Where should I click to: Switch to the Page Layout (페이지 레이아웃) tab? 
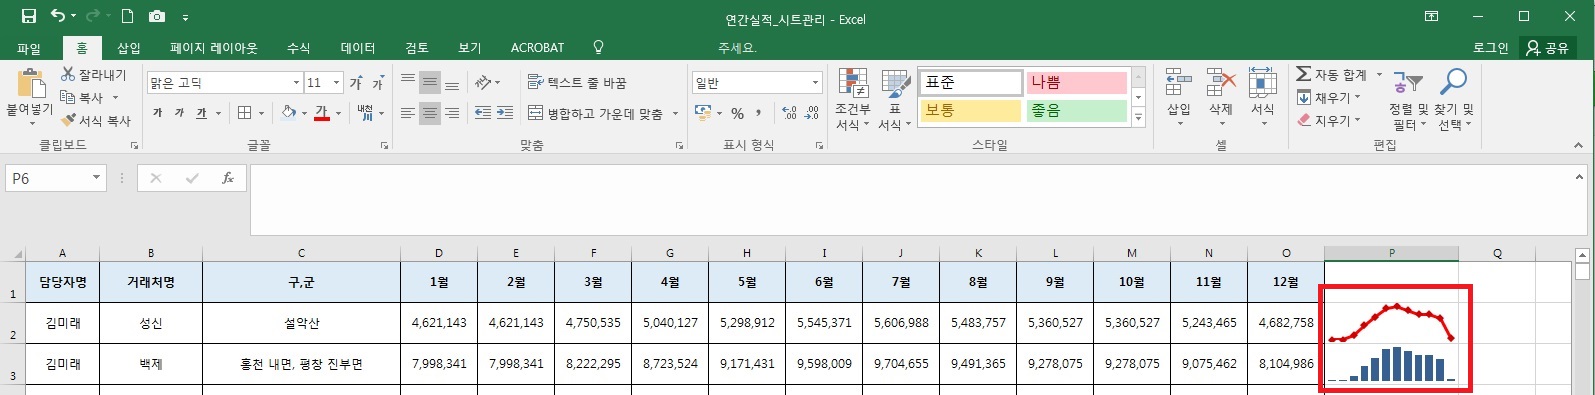(213, 48)
